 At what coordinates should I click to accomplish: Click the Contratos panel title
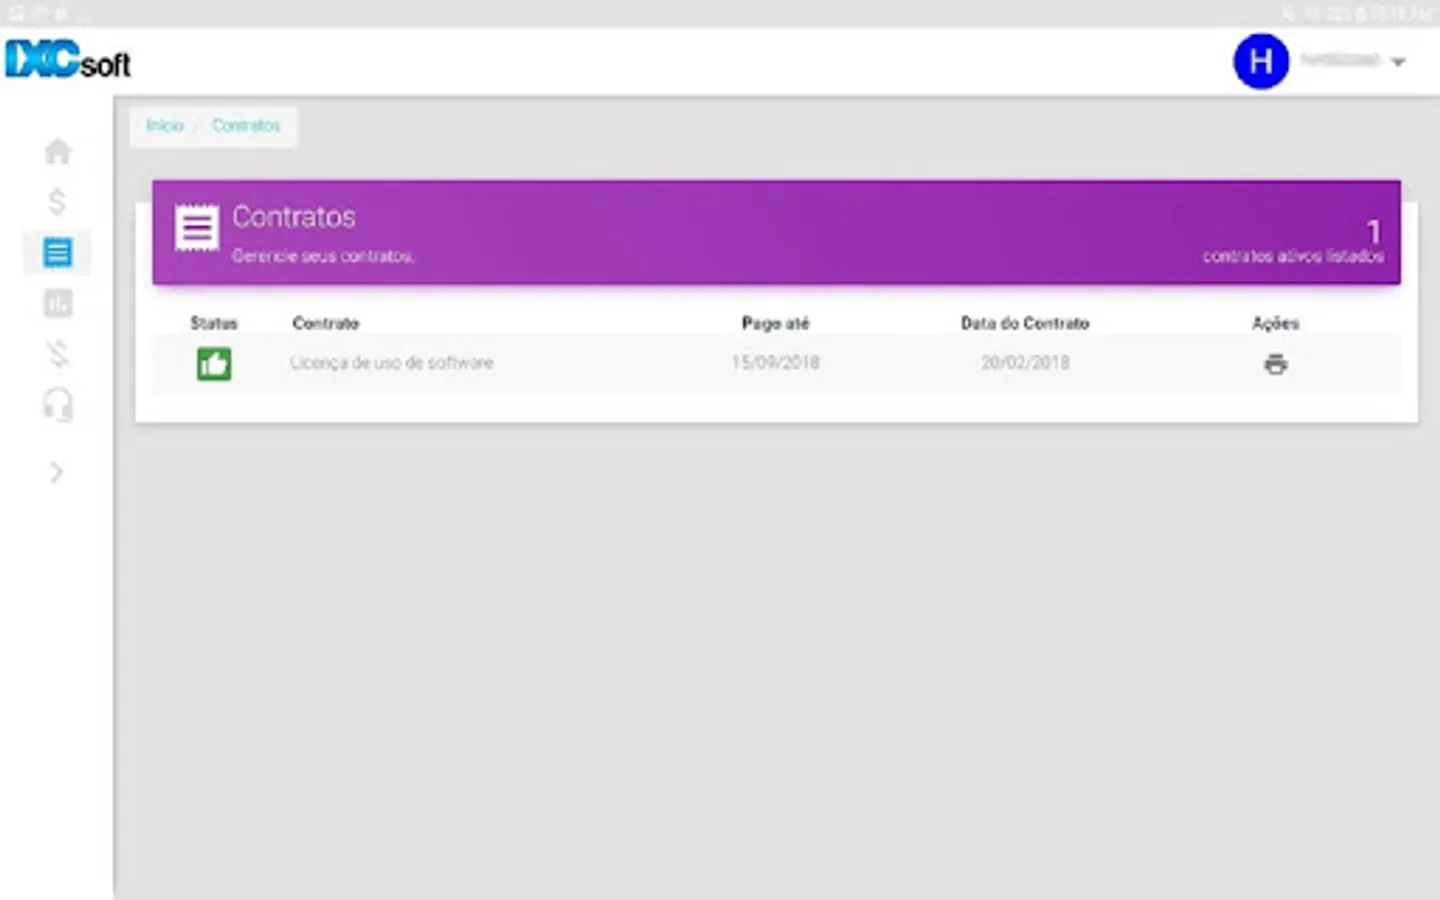(x=294, y=217)
